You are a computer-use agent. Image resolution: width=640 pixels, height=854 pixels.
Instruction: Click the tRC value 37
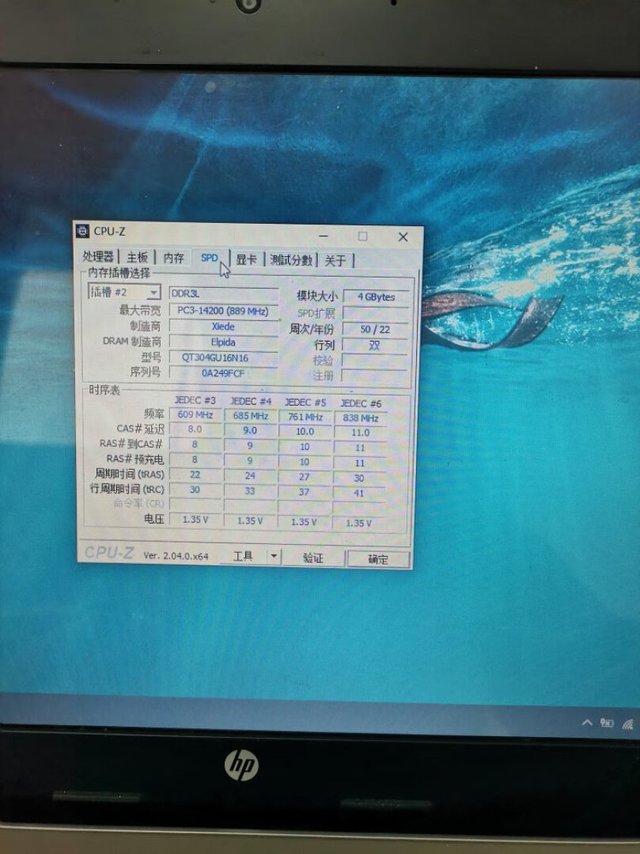pyautogui.click(x=304, y=492)
